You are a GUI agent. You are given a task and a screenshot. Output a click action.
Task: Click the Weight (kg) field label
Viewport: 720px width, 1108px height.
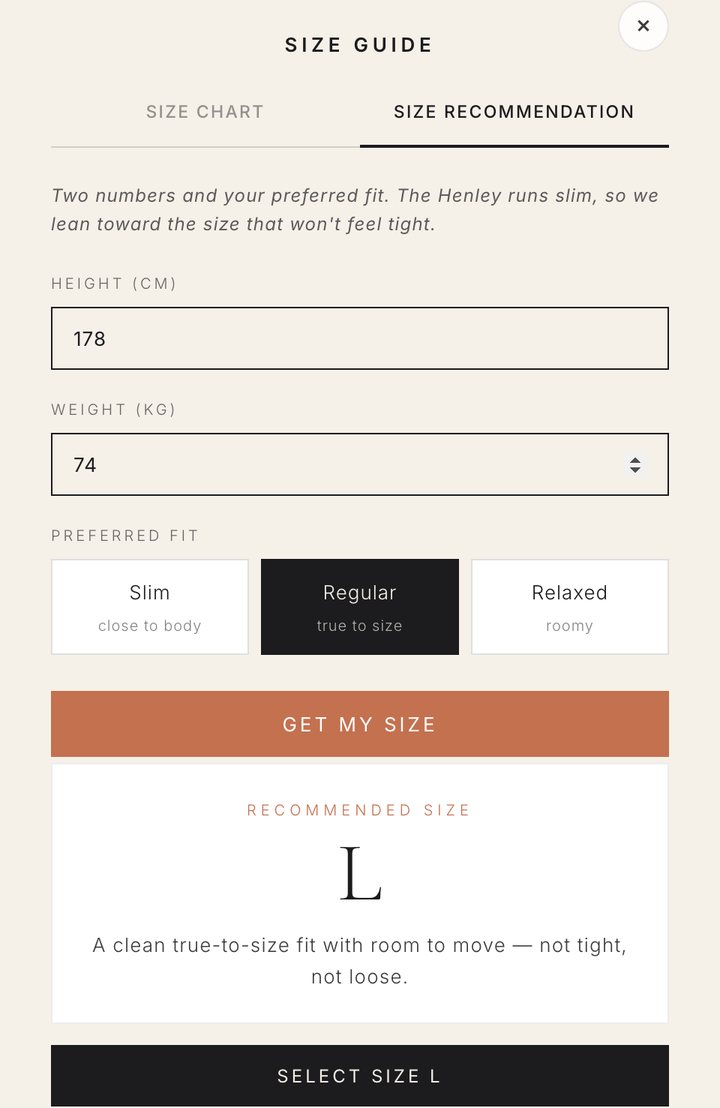pos(113,409)
